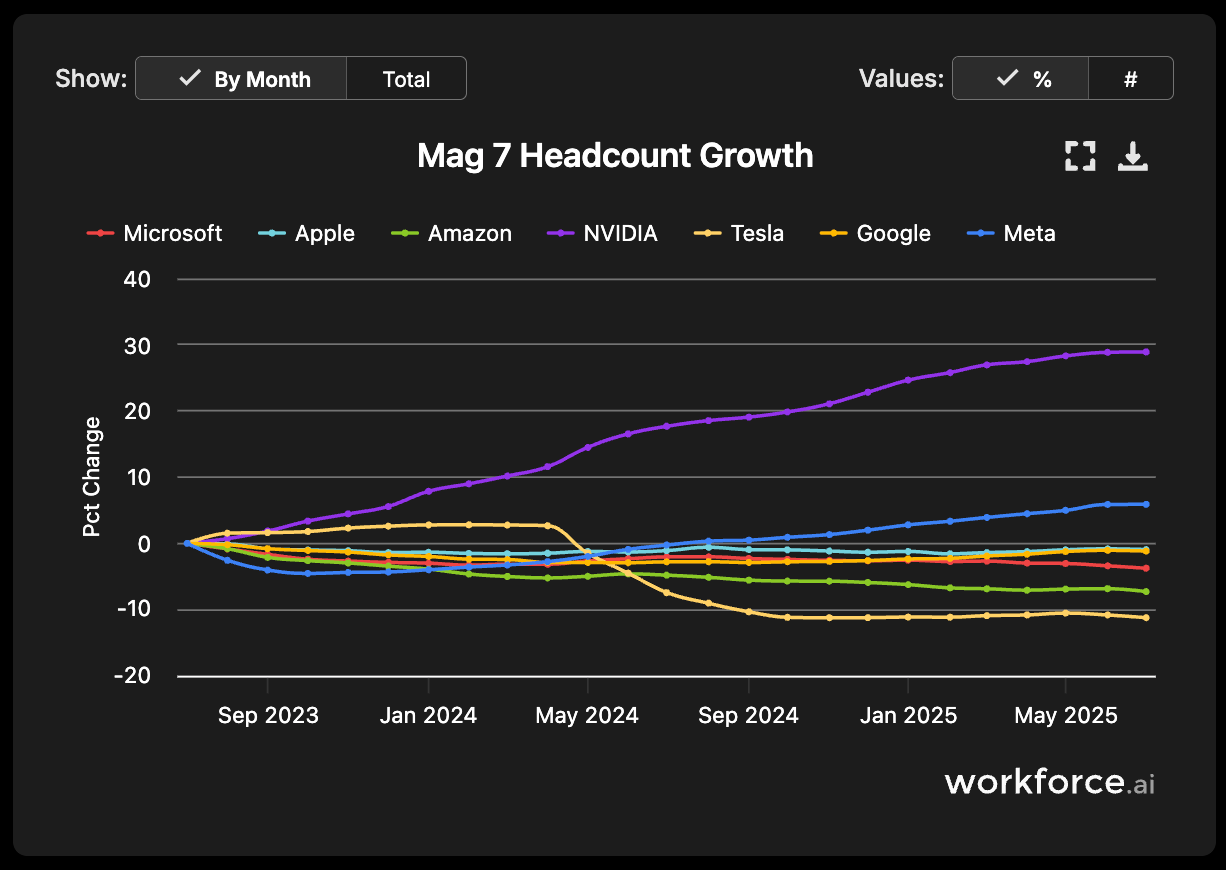Toggle the Amazon legend series
This screenshot has height=870, width=1226.
[x=452, y=233]
